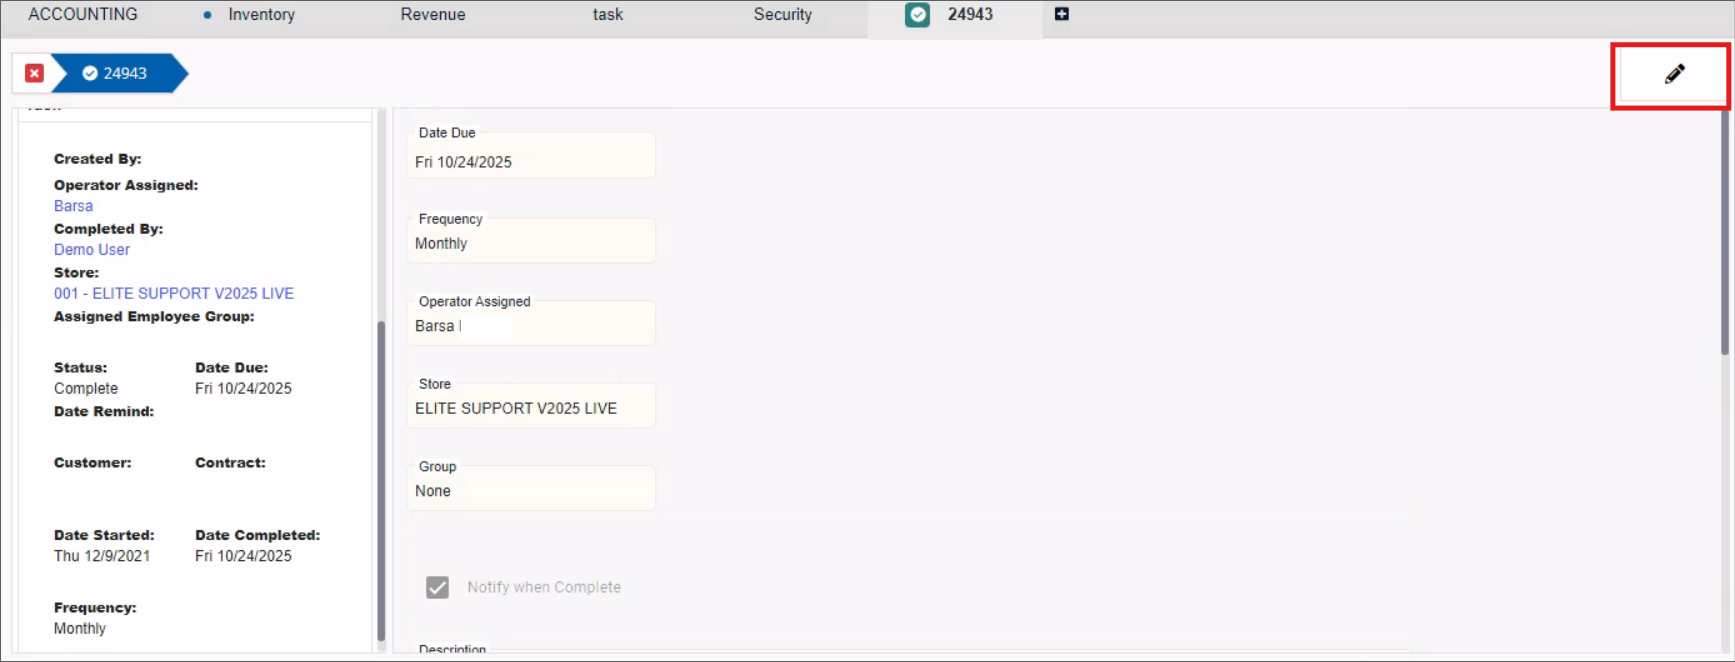Click the Date Due field
The image size is (1735, 662).
click(x=530, y=161)
